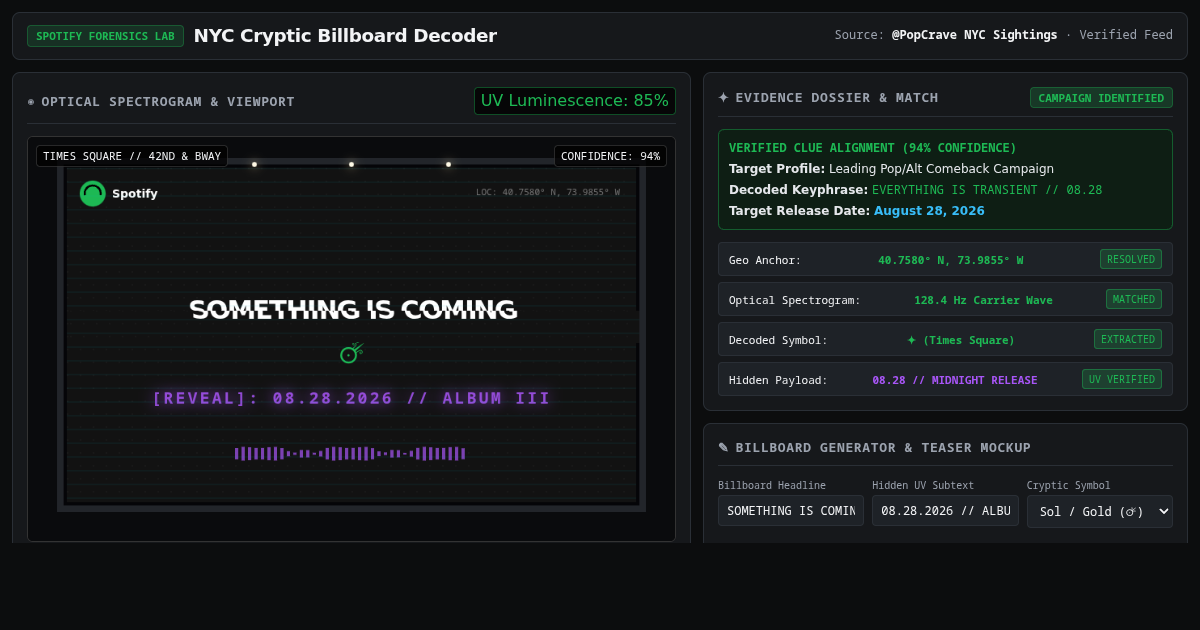Click the UV Luminescence 85% indicator
1200x630 pixels.
click(575, 101)
